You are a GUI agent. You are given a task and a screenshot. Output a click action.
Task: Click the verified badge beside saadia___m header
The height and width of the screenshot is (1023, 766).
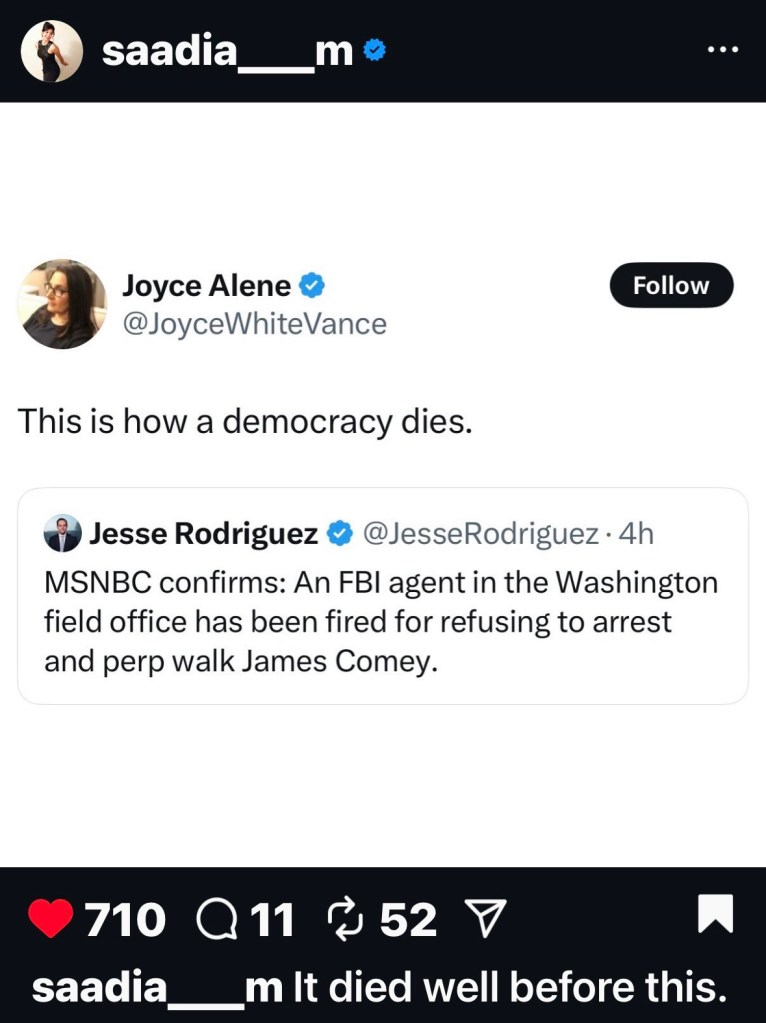pos(374,50)
